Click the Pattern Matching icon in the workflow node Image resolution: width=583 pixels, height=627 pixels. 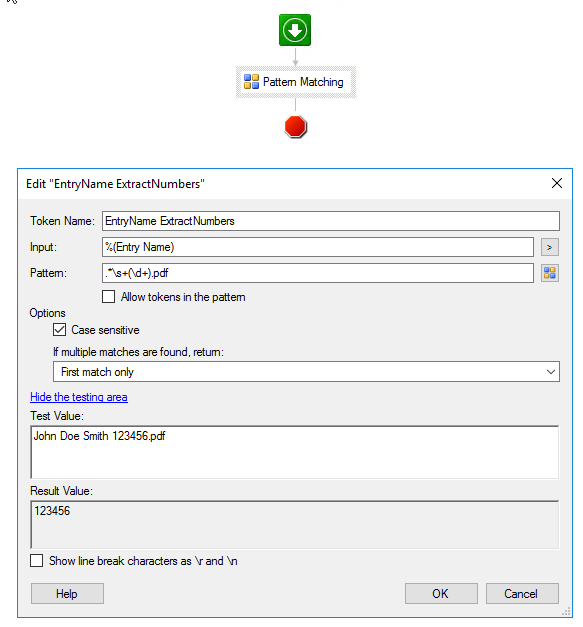[x=251, y=82]
